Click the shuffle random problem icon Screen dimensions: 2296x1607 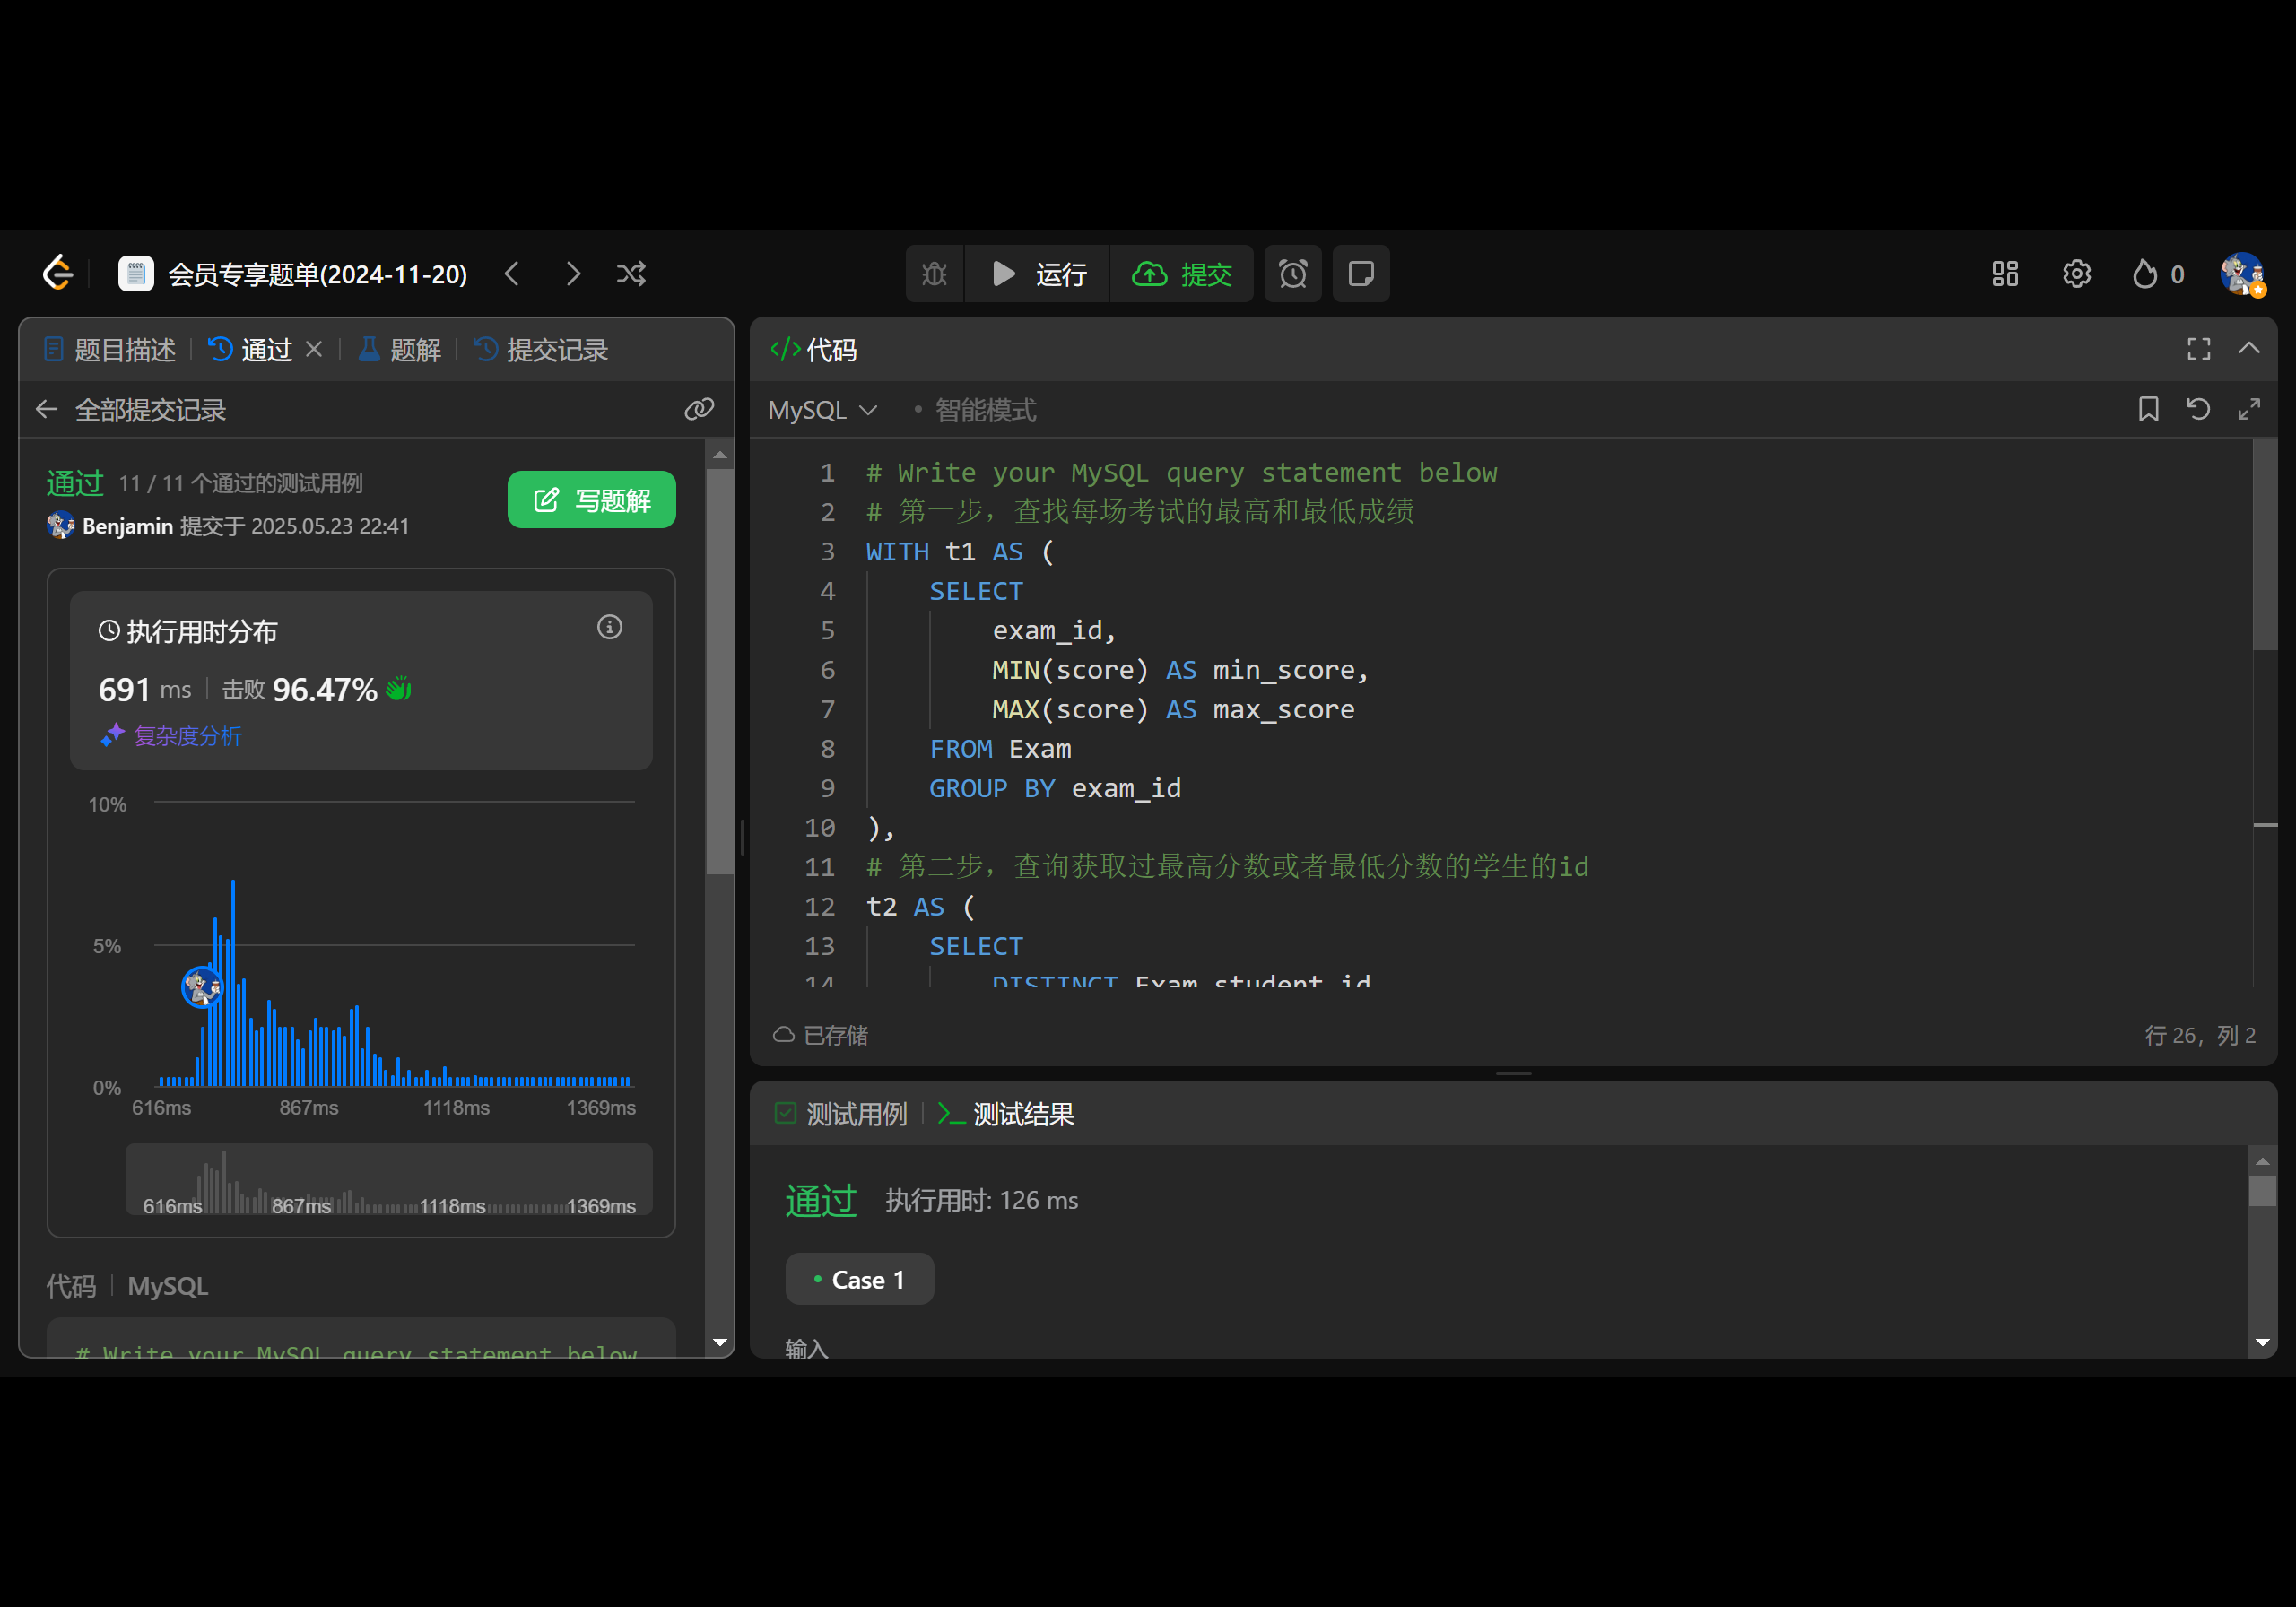click(x=631, y=274)
